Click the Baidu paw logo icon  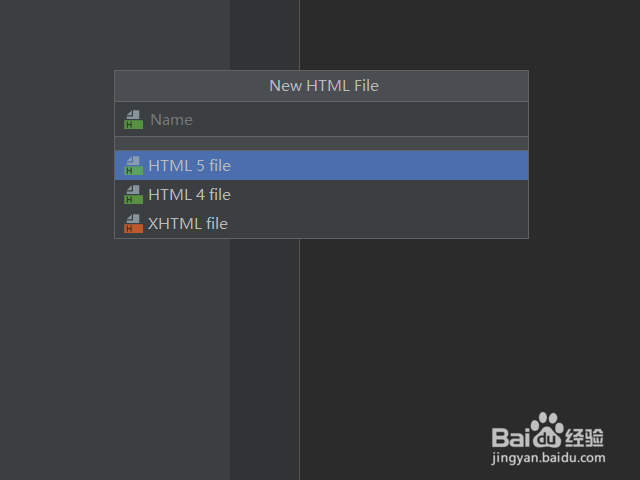(x=547, y=431)
